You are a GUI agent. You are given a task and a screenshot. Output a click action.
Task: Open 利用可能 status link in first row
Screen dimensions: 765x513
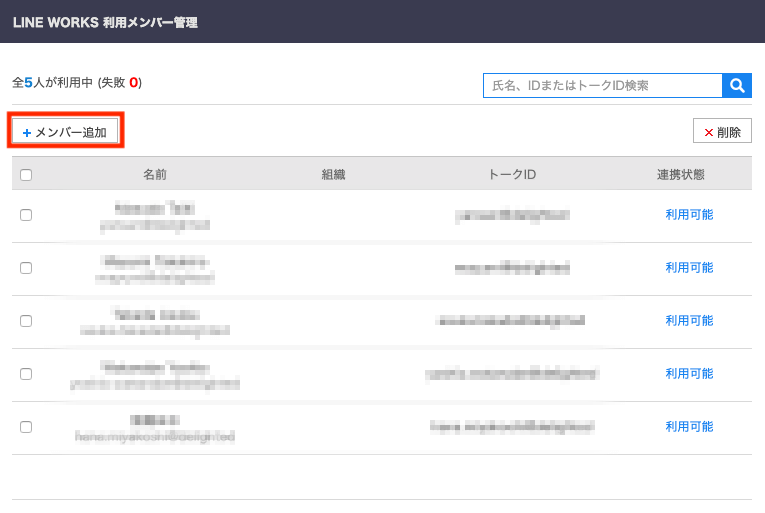coord(689,215)
